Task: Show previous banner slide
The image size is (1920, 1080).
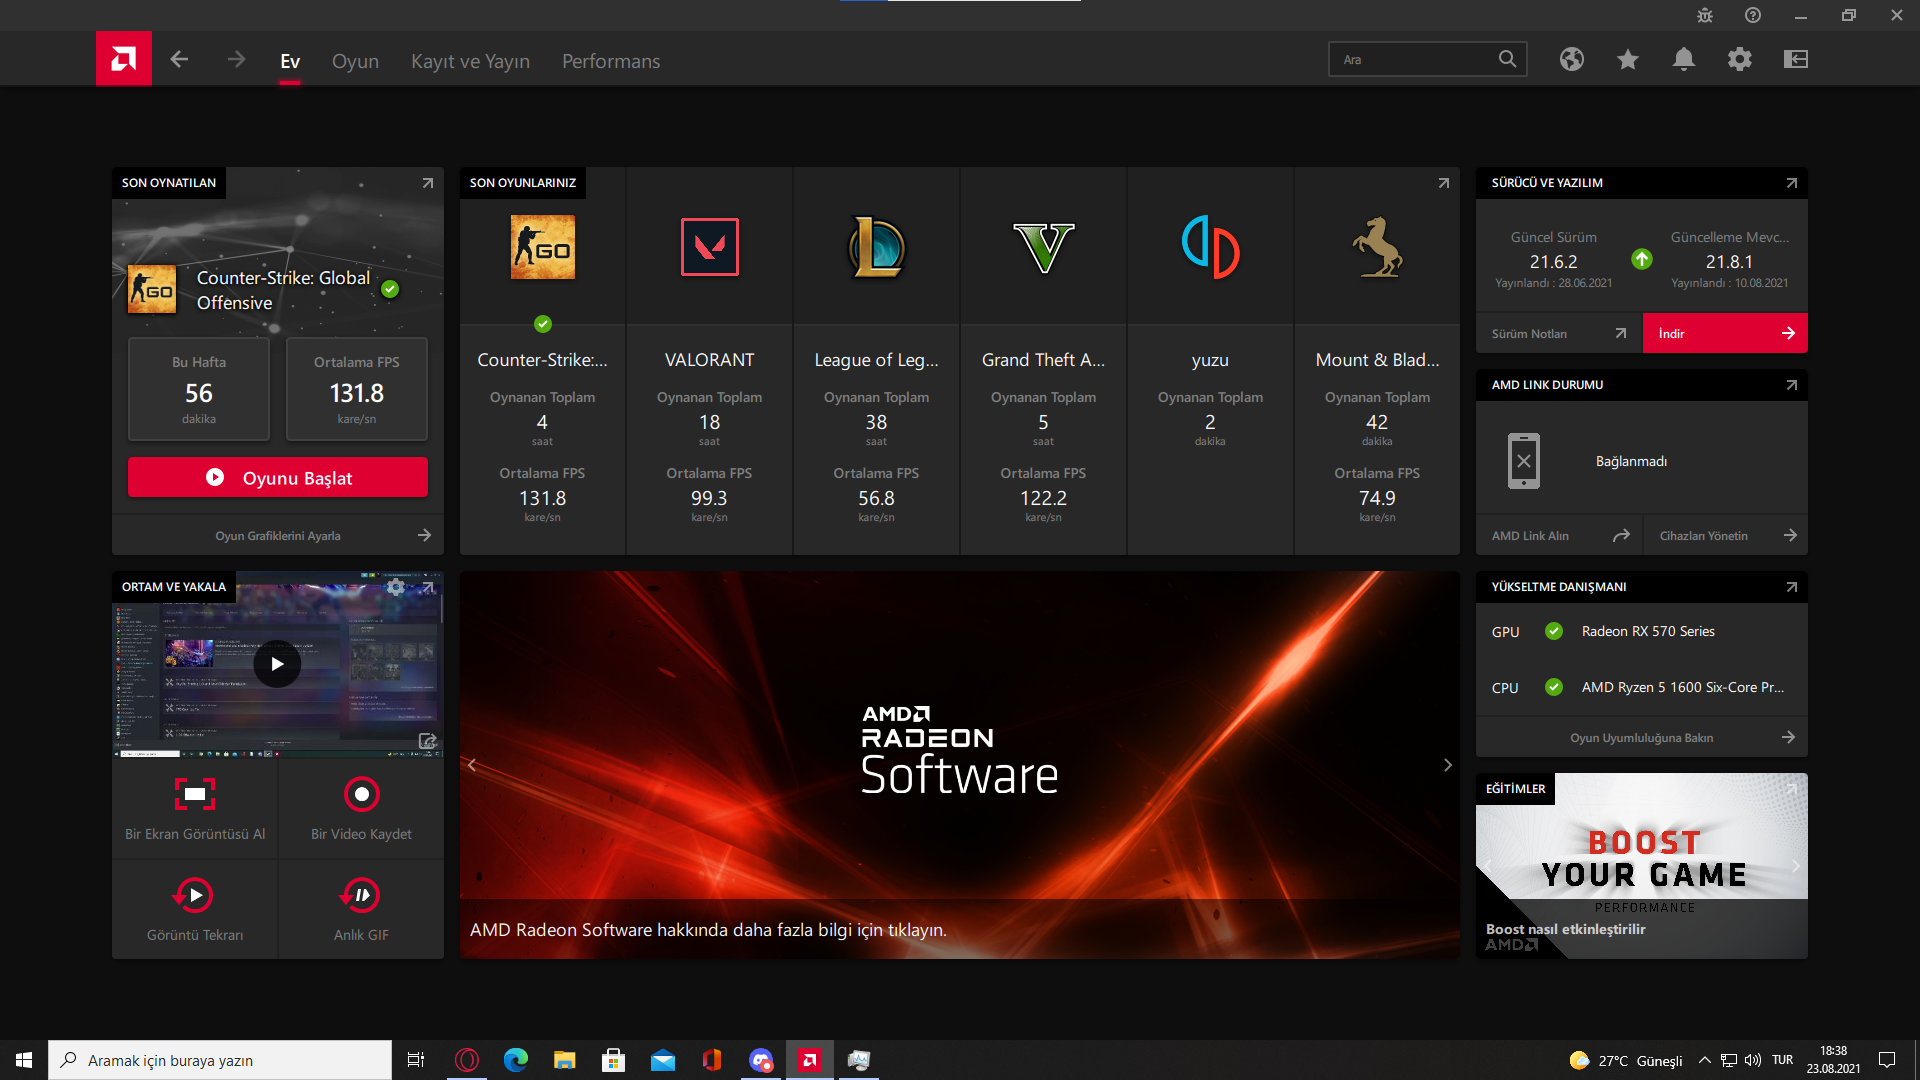Action: click(472, 765)
